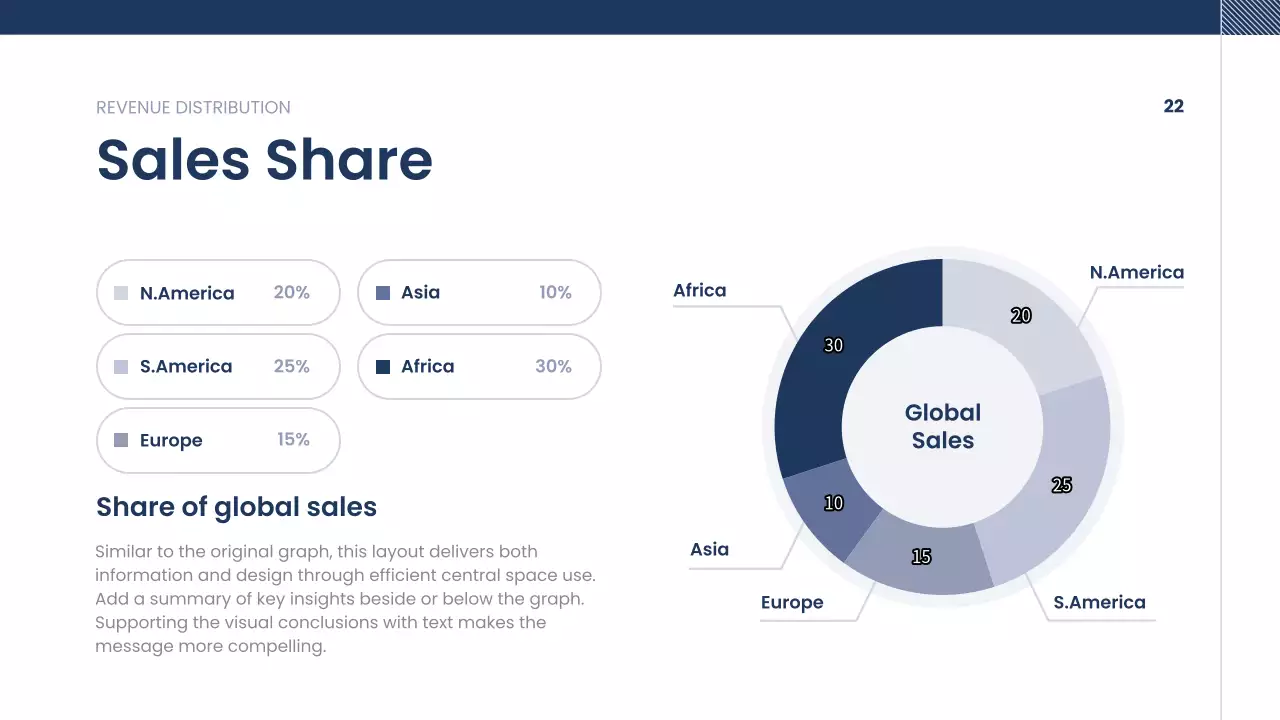This screenshot has height=720, width=1280.
Task: Click the 30% value in the Africa legend
Action: (x=553, y=366)
